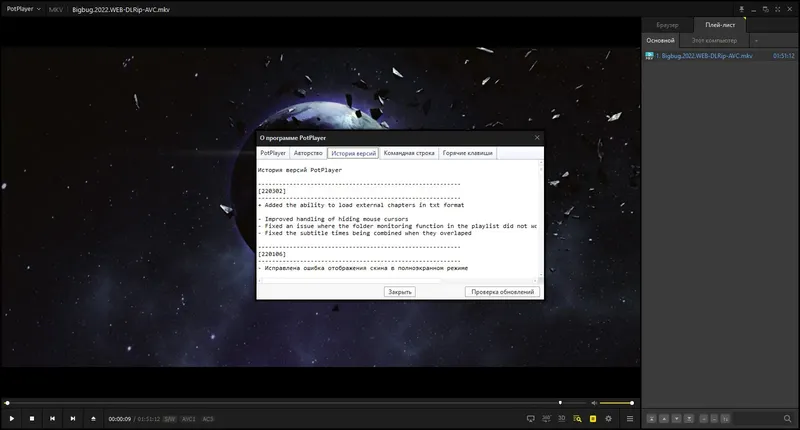Pin the player window on top
The height and width of the screenshot is (430, 800).
coord(741,9)
